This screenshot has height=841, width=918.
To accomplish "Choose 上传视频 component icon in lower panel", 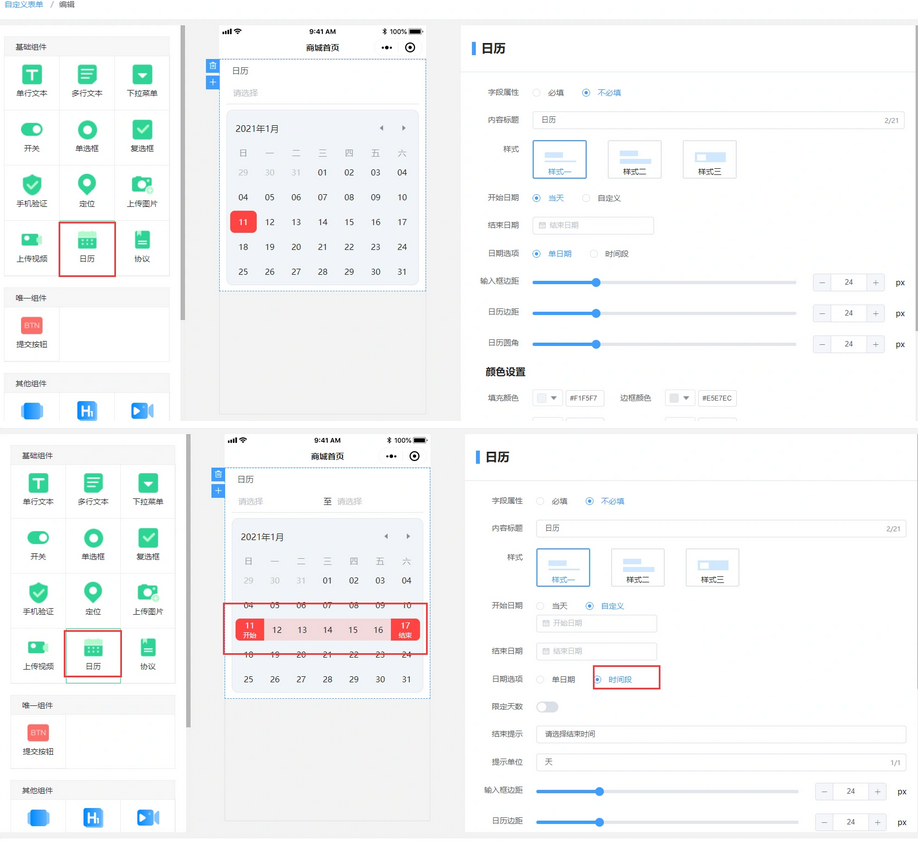I will (x=38, y=648).
